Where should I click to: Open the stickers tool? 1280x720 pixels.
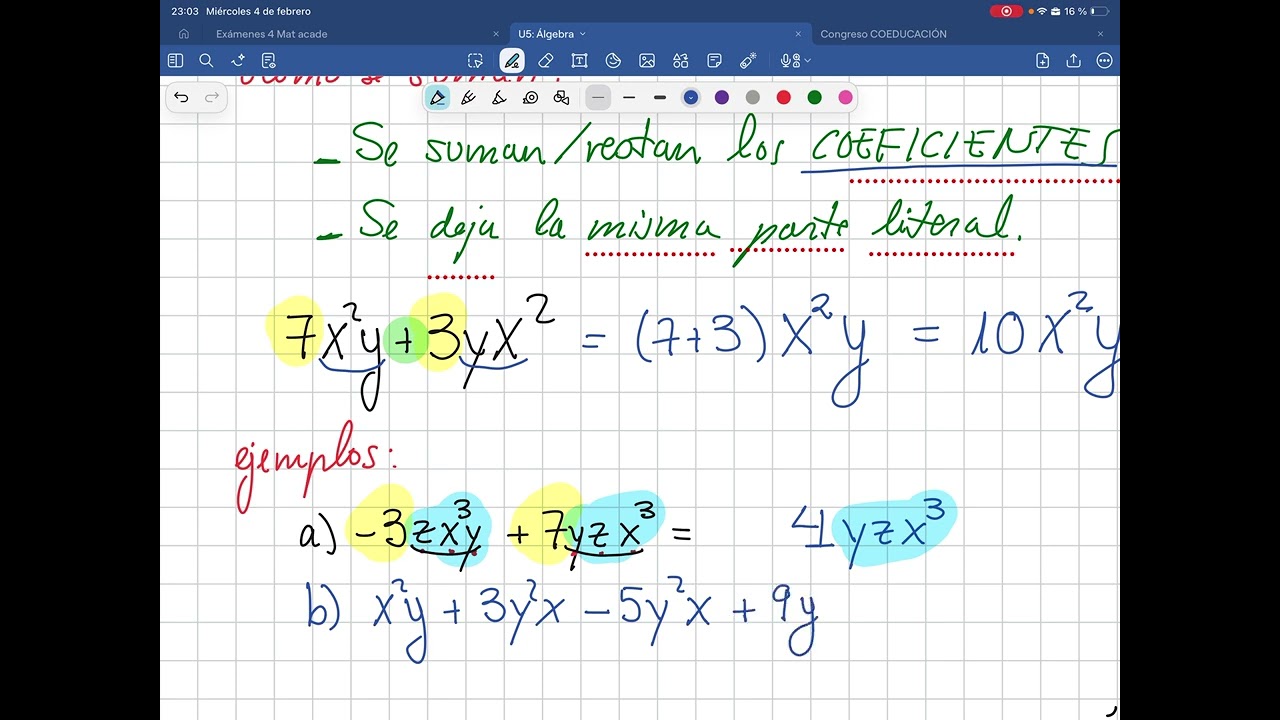pyautogui.click(x=613, y=61)
